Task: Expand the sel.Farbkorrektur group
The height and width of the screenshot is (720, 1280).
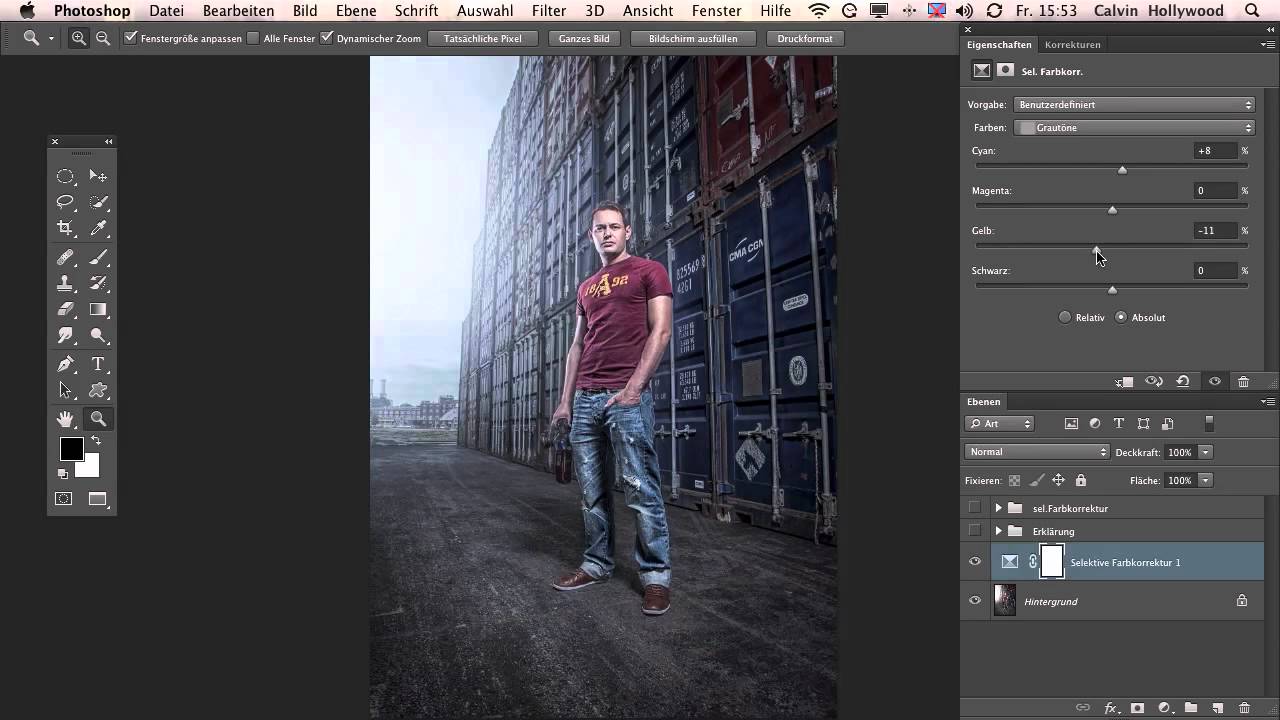Action: (998, 508)
